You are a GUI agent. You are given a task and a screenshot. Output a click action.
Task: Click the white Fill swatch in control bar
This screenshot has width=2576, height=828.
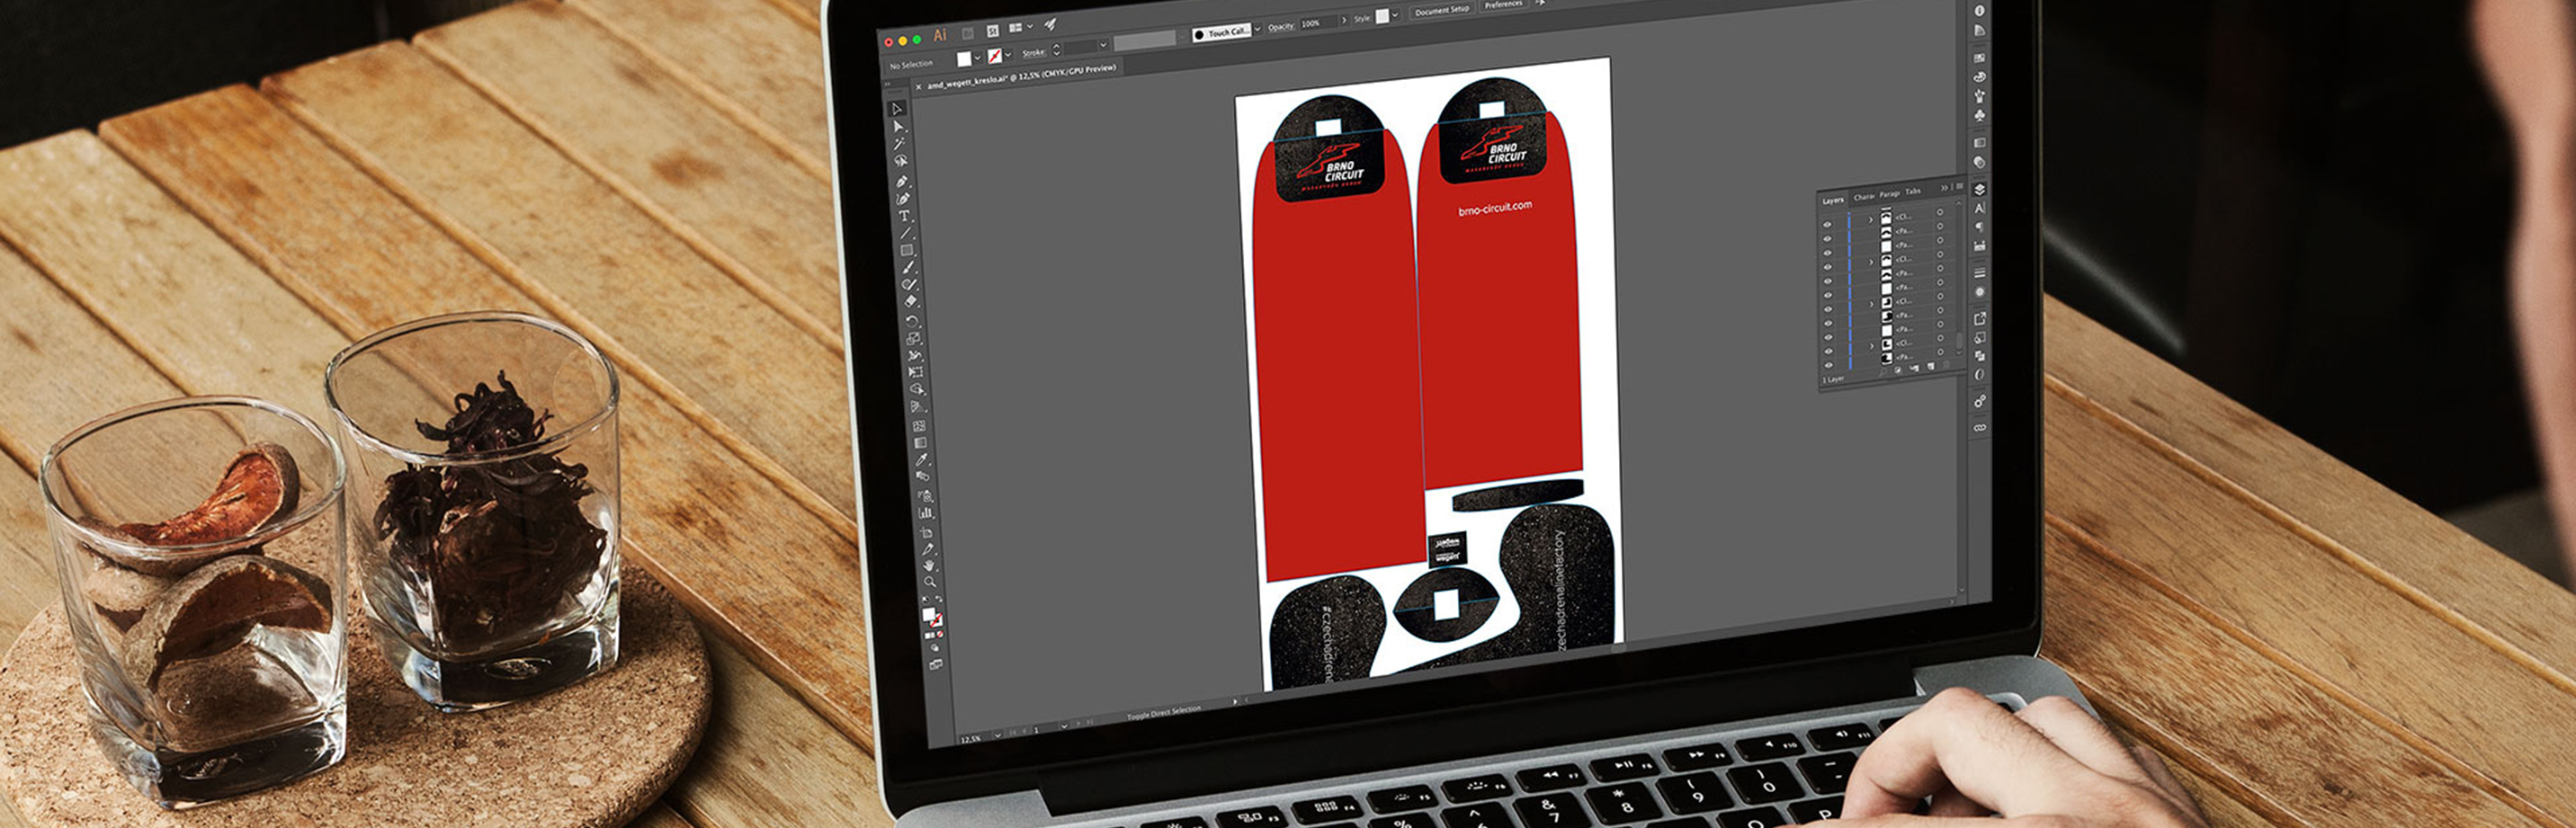click(x=964, y=60)
